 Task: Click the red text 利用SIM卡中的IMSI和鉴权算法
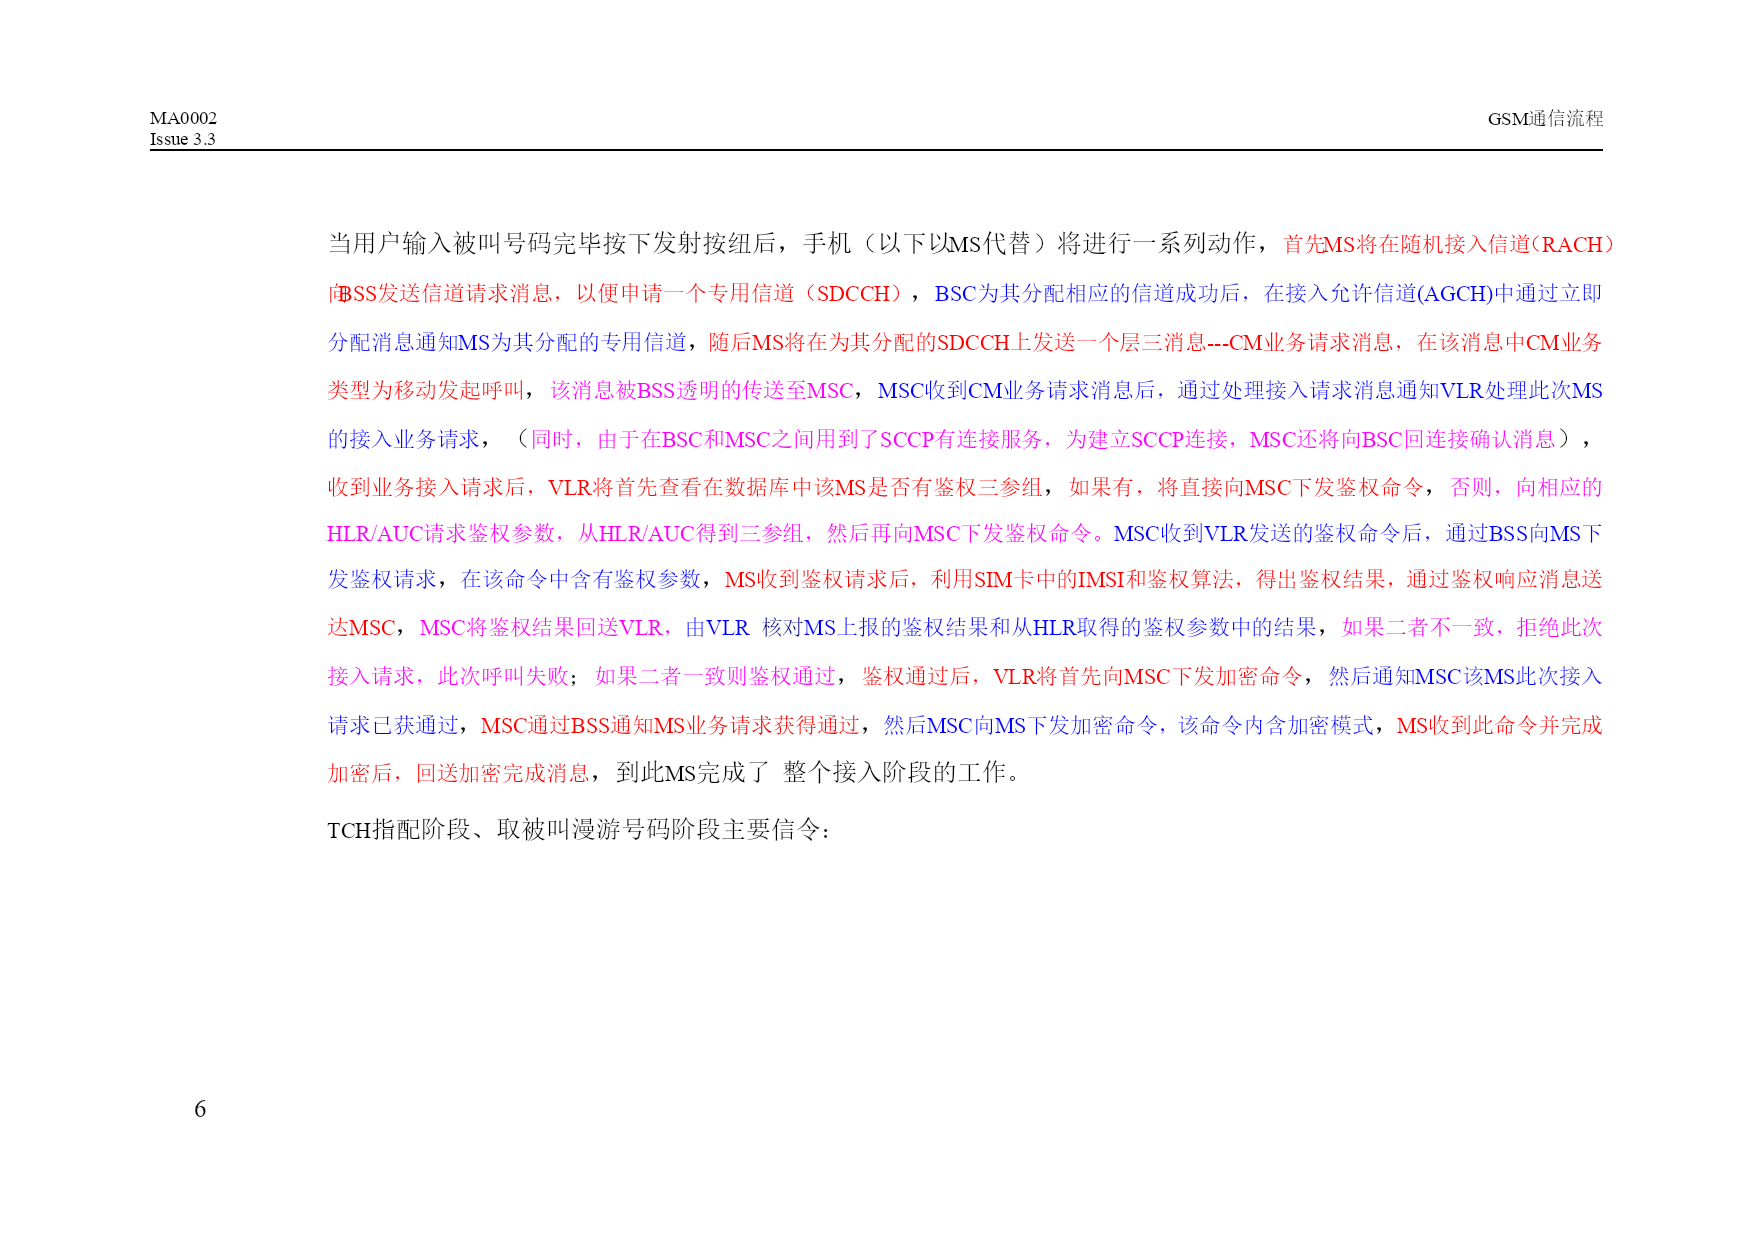coord(1082,579)
